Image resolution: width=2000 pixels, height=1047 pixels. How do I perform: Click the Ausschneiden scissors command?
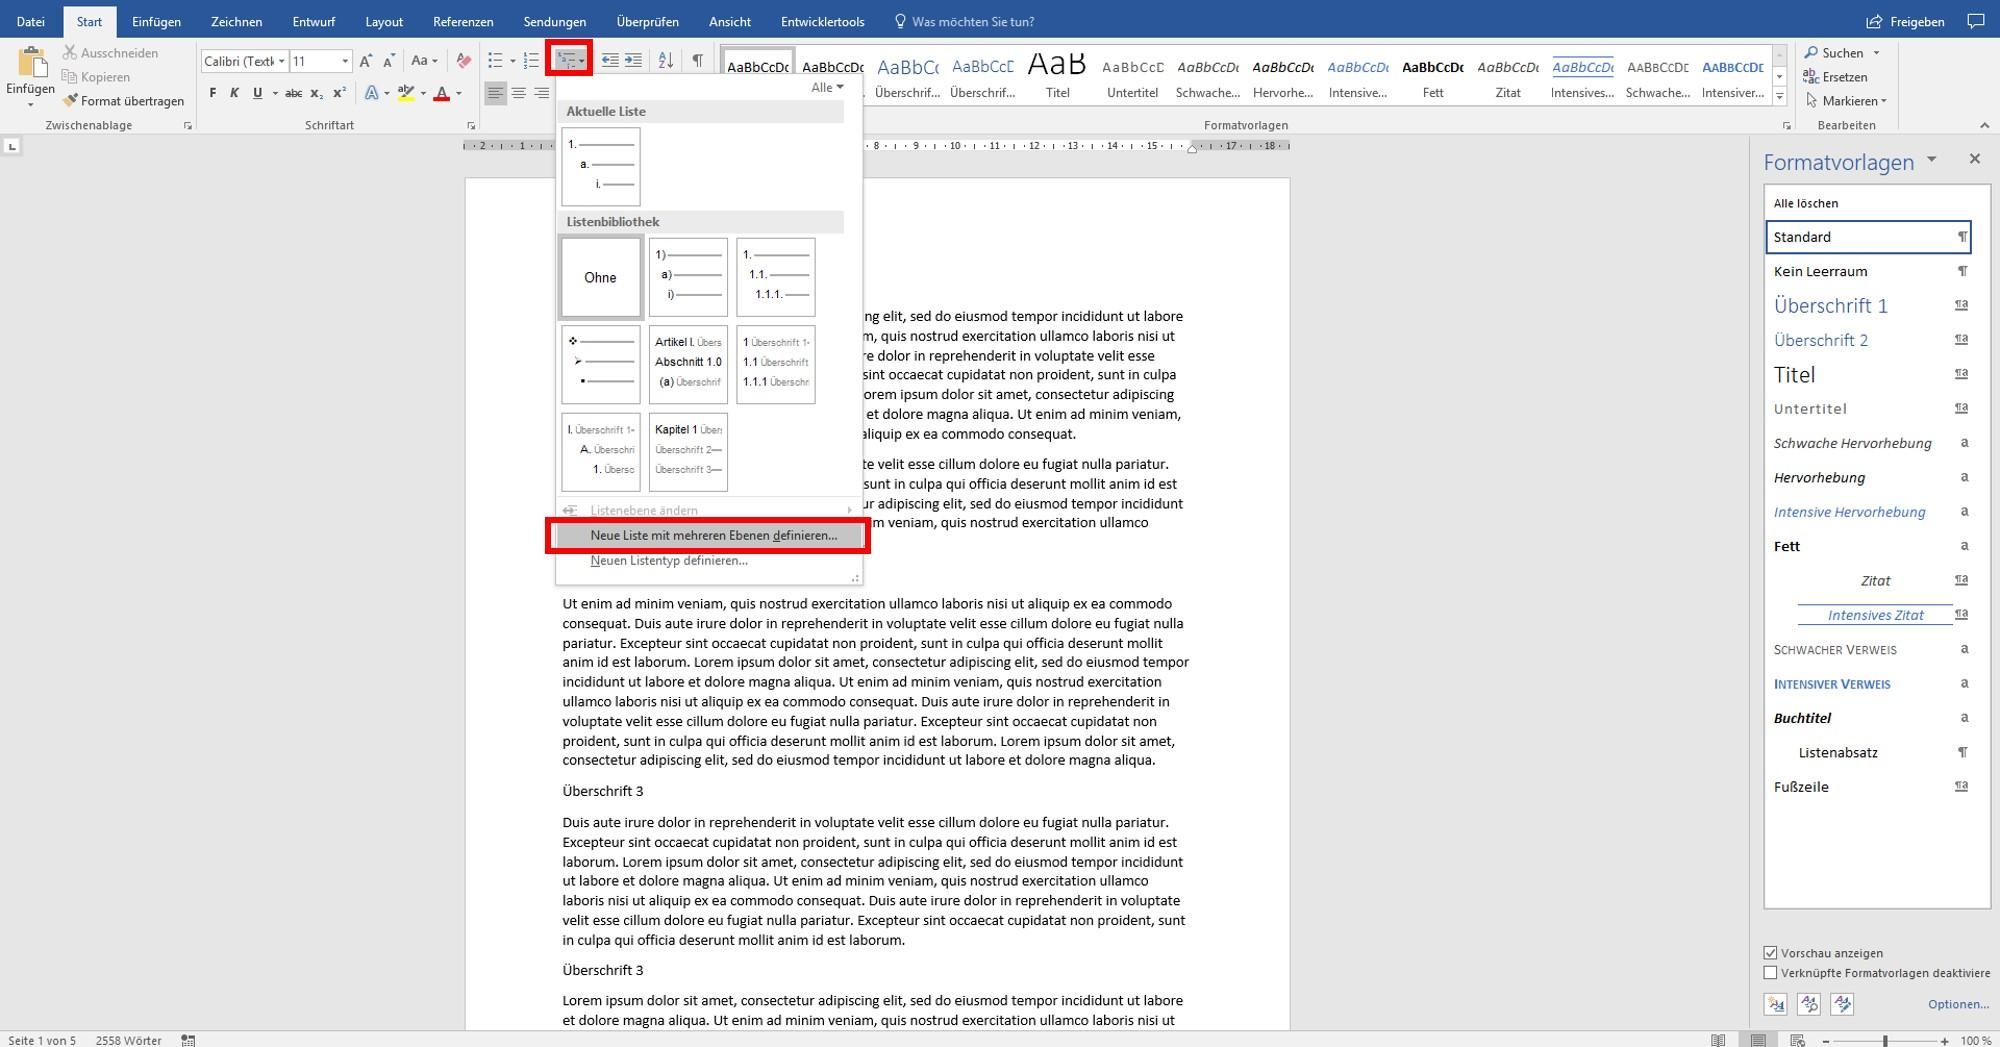110,53
